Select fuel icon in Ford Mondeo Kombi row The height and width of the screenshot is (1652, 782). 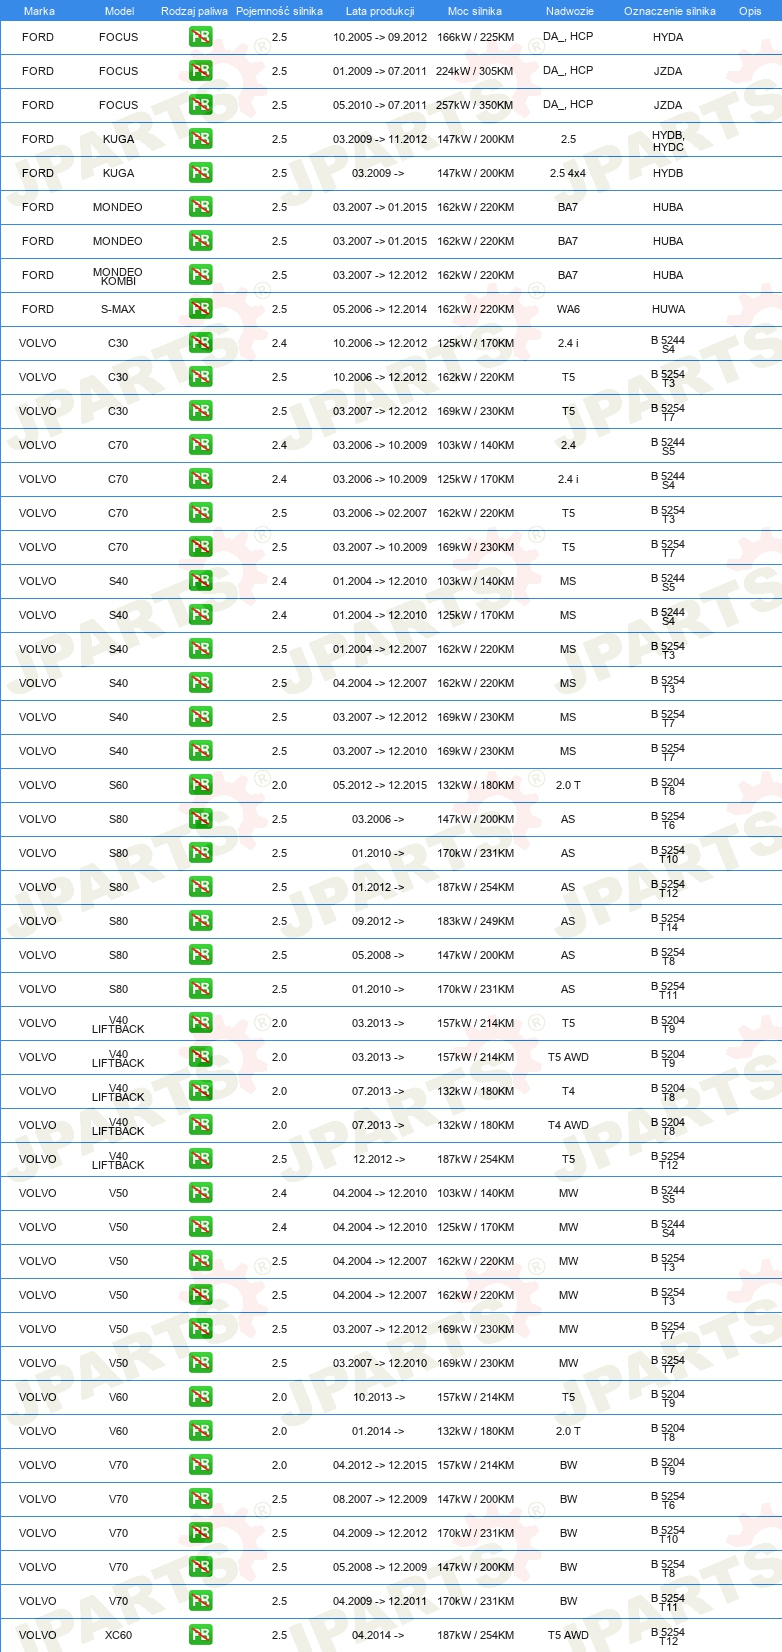200,275
